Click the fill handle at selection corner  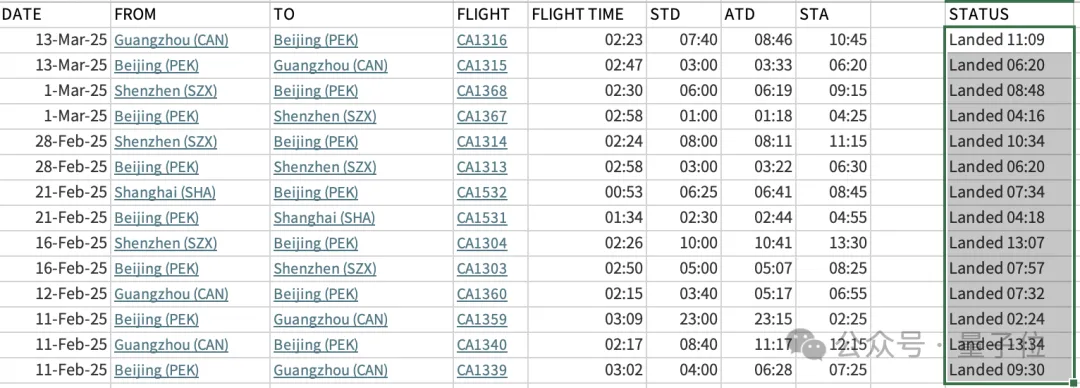(x=1073, y=383)
